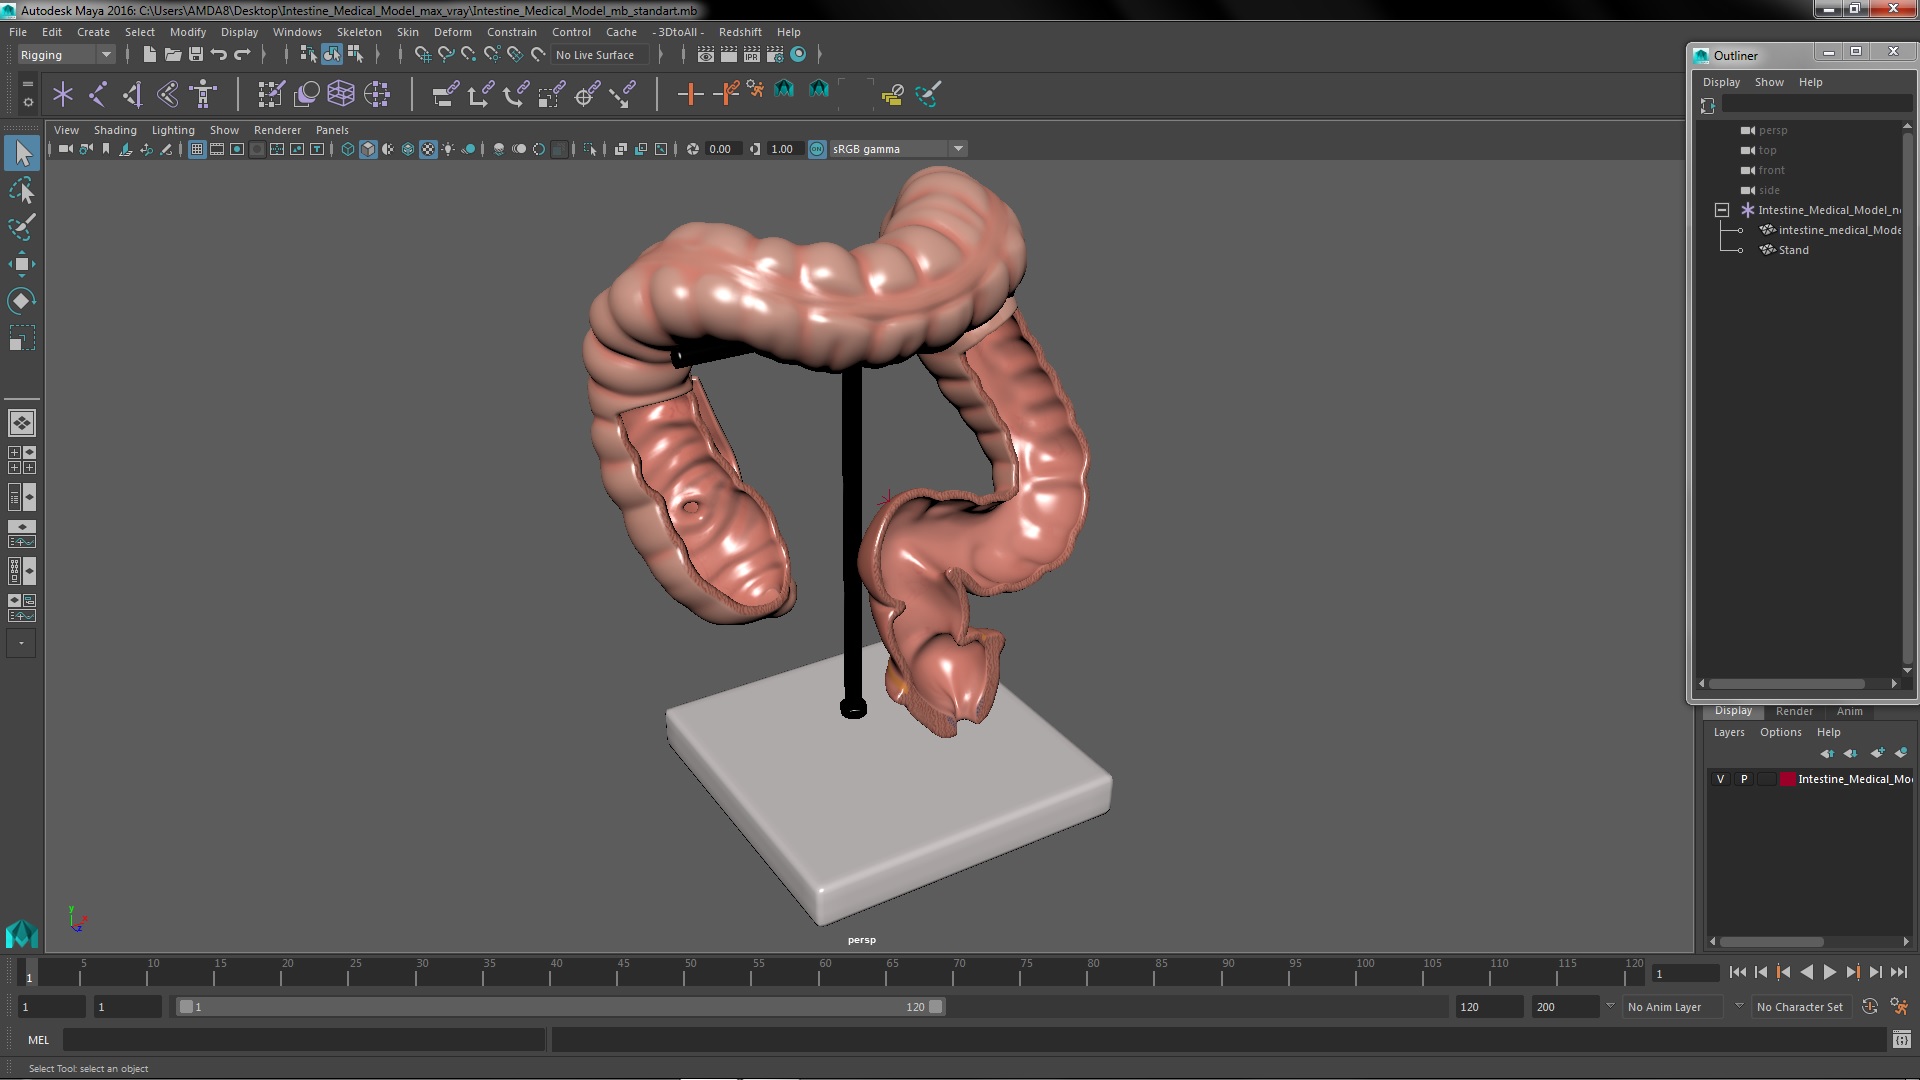This screenshot has height=1080, width=1920.
Task: Click the Save Scene icon
Action: 196,55
